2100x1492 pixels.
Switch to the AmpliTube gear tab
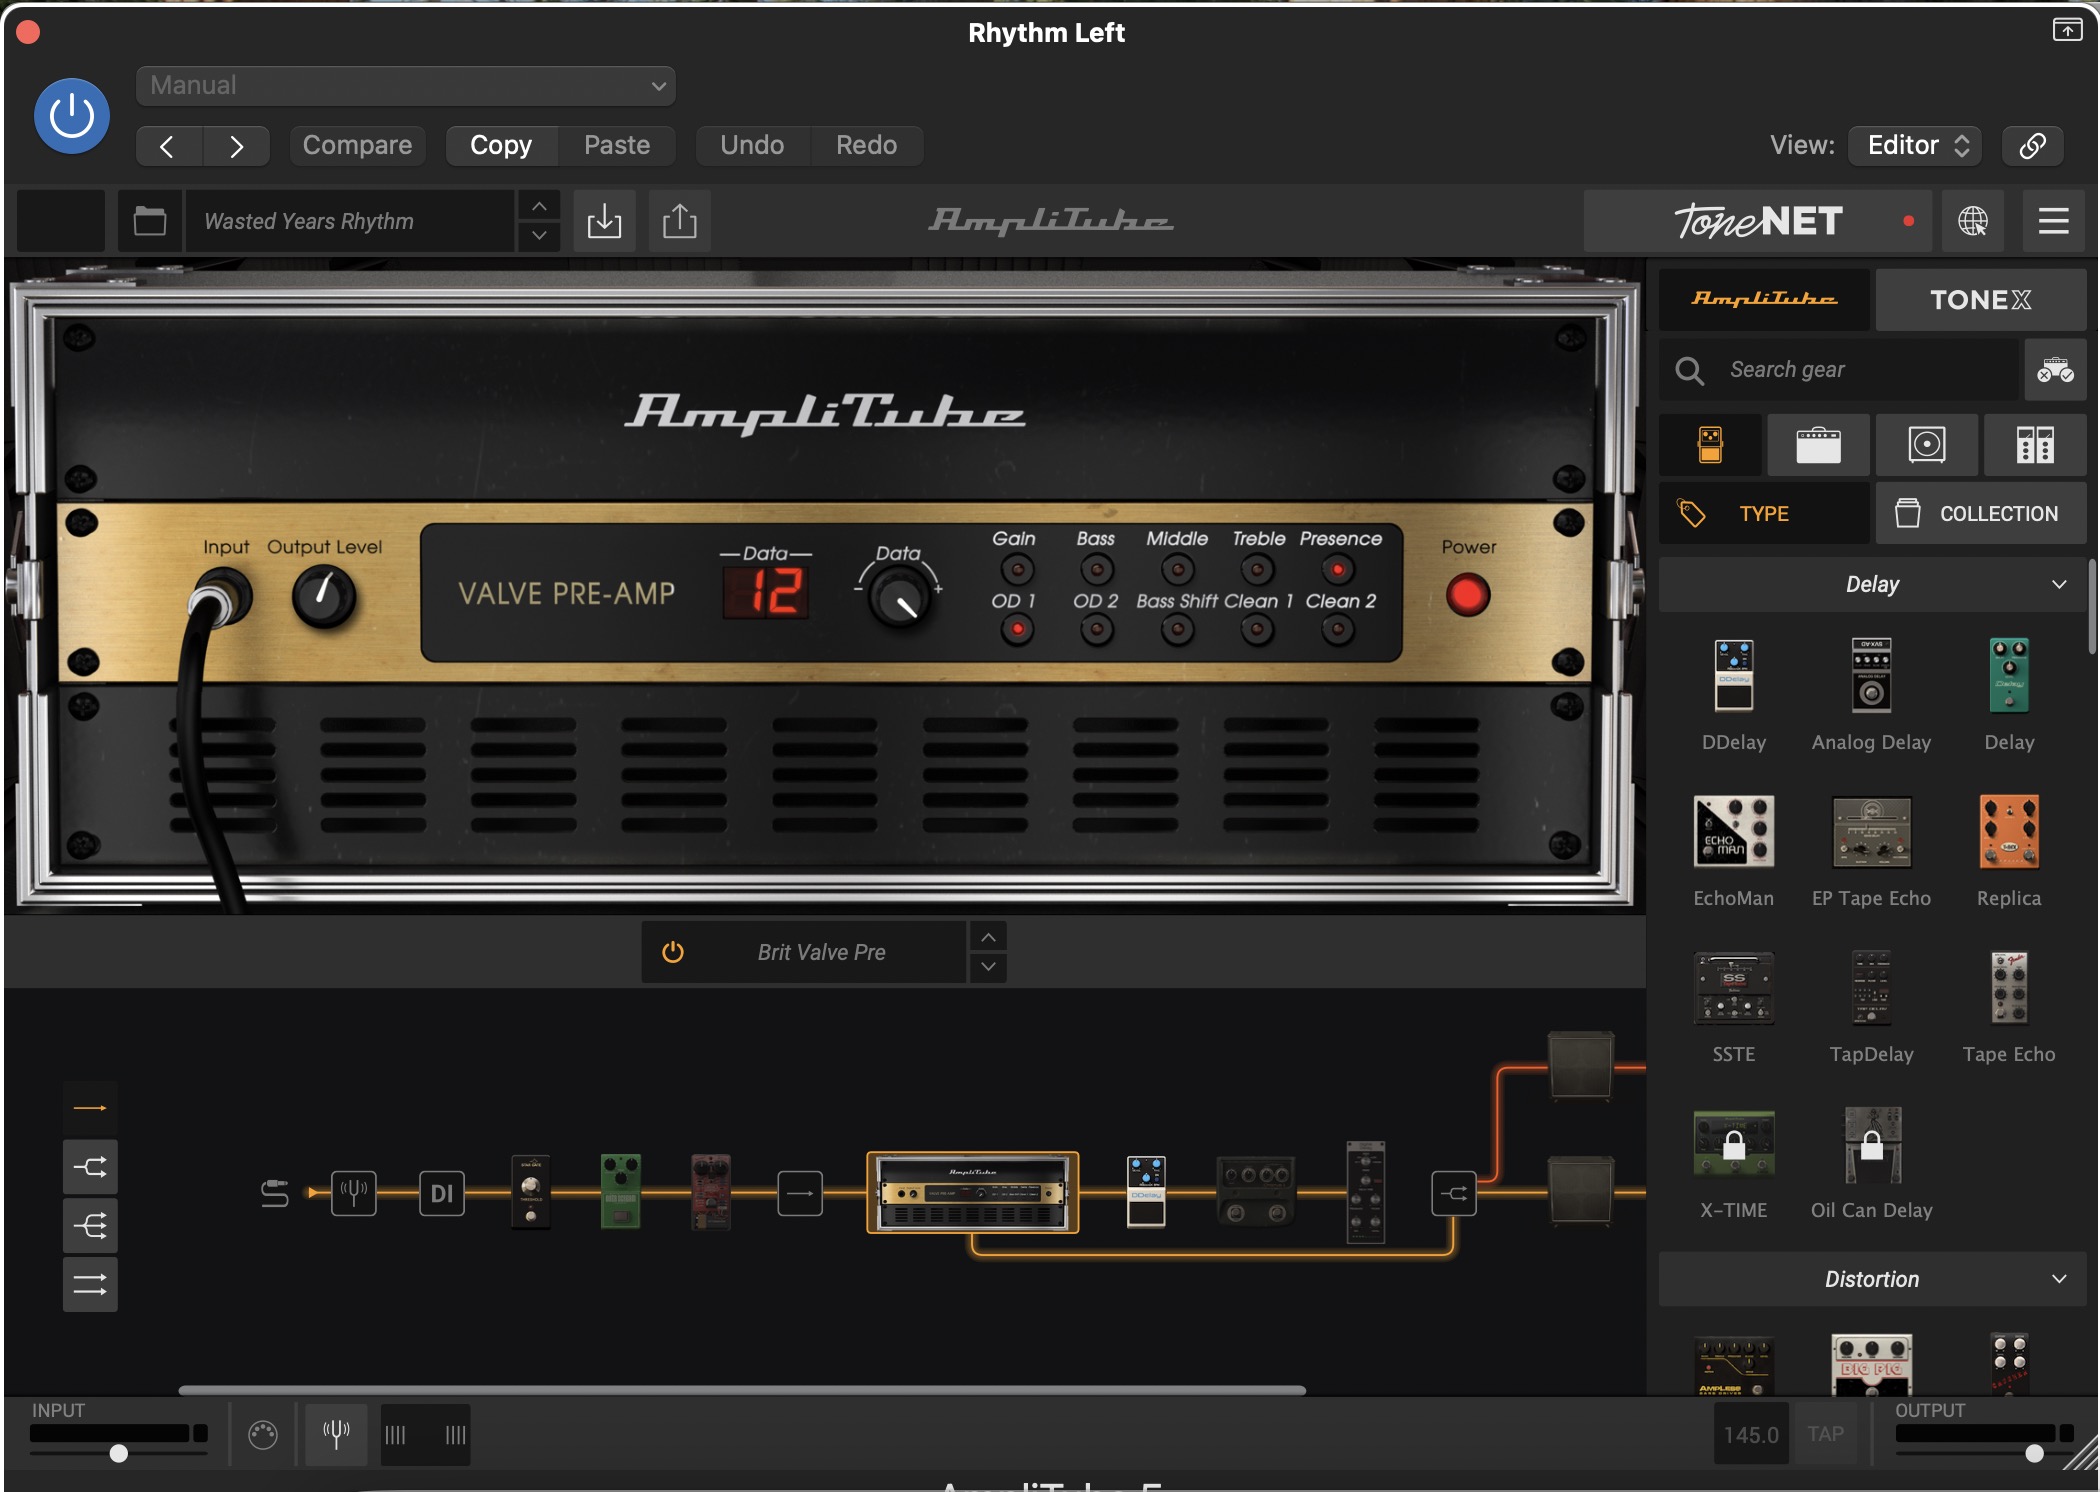click(x=1765, y=299)
